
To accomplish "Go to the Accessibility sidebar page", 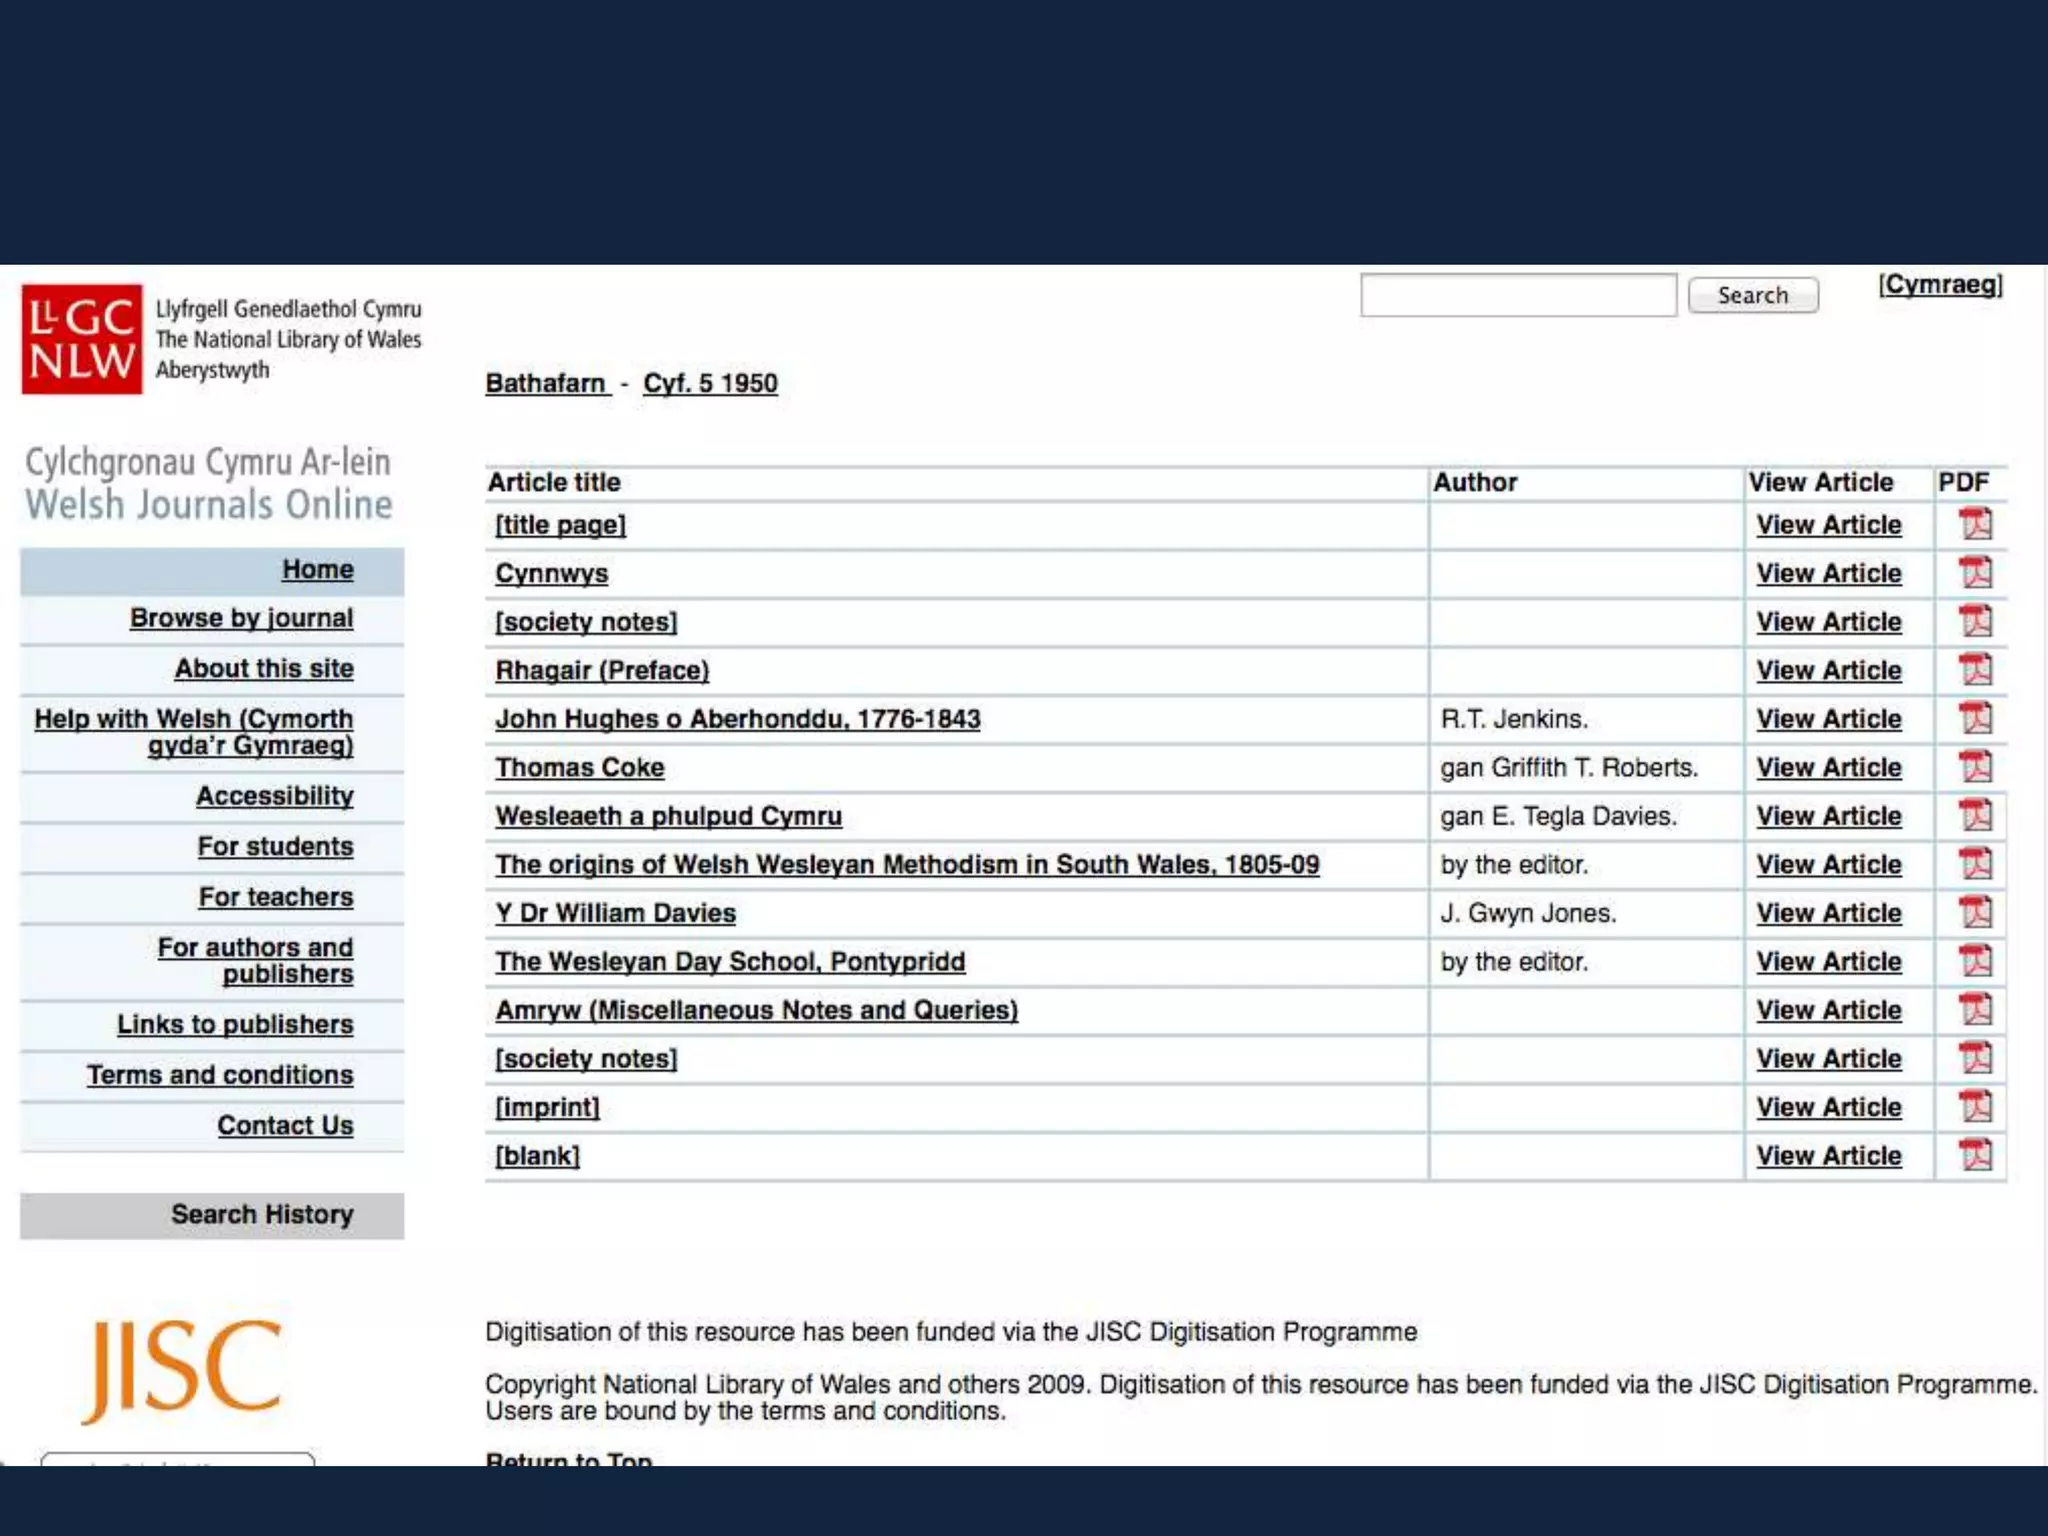I will click(x=274, y=796).
